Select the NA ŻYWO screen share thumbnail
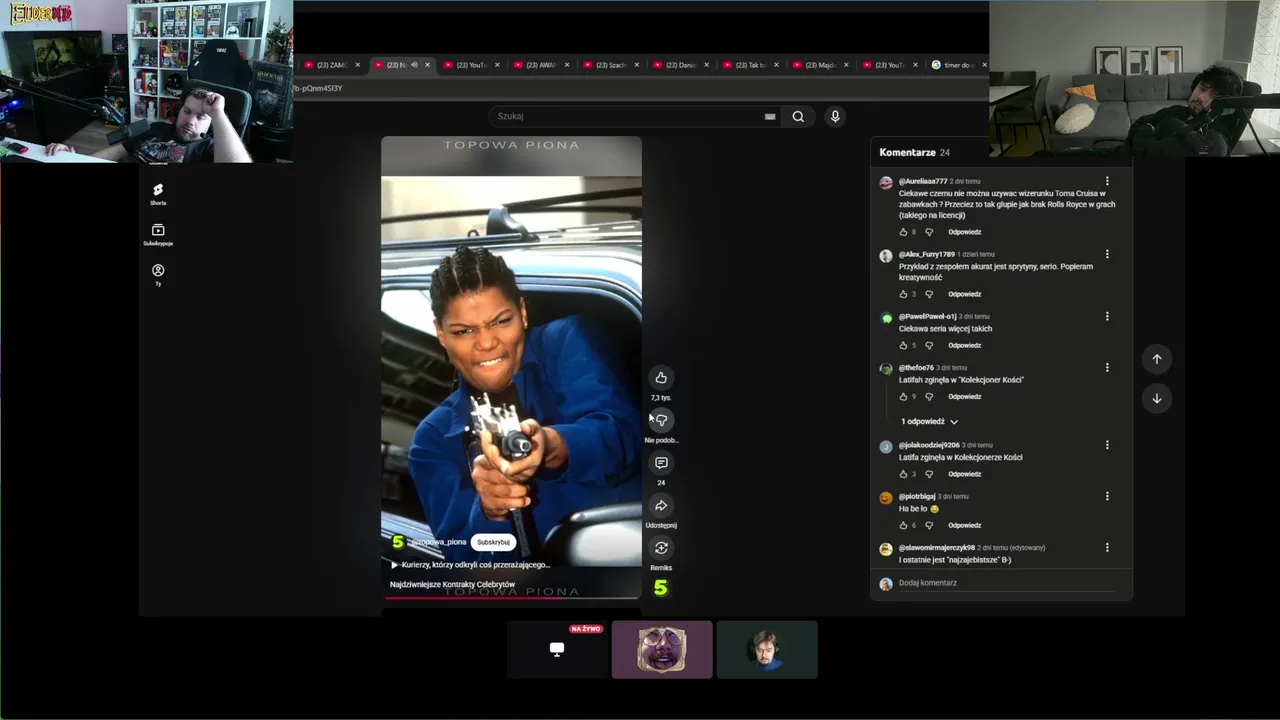 pyautogui.click(x=557, y=649)
